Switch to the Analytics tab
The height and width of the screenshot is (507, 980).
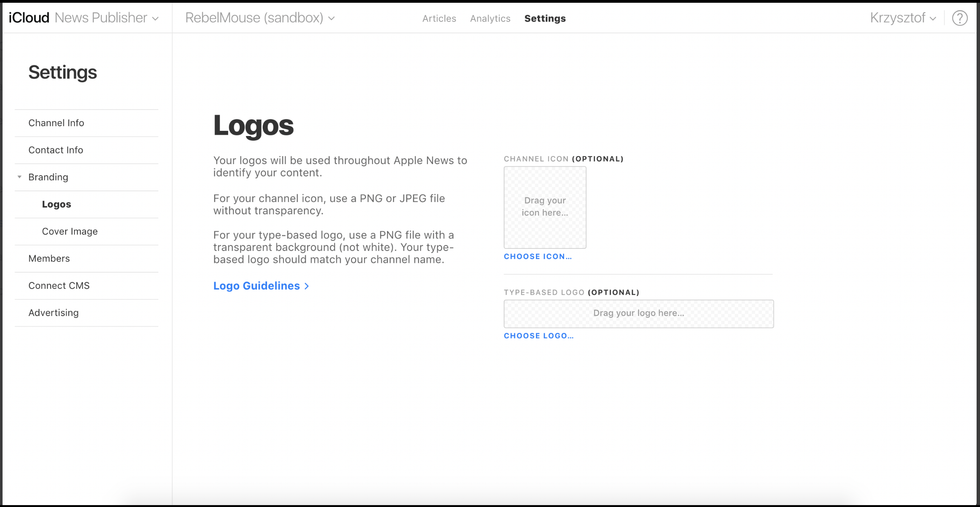[x=490, y=19]
